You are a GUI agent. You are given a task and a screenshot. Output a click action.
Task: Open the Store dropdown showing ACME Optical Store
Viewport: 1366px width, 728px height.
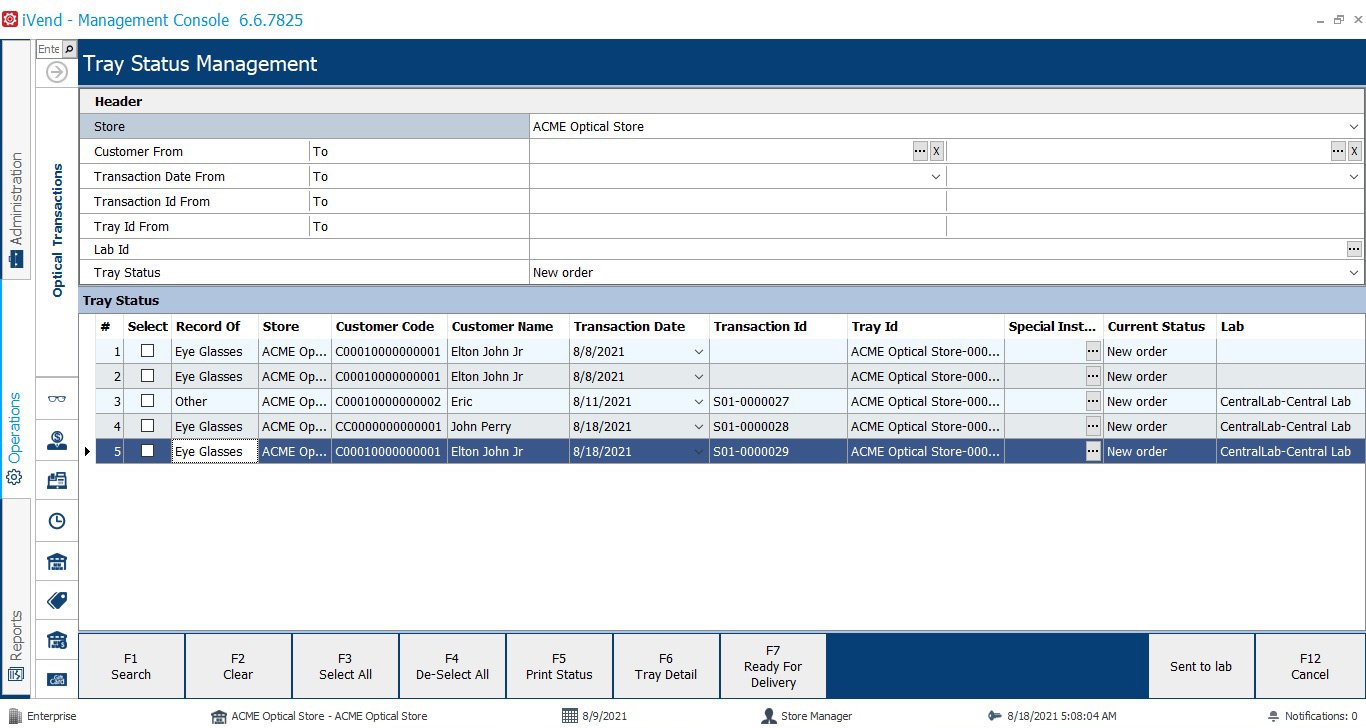(x=1355, y=126)
